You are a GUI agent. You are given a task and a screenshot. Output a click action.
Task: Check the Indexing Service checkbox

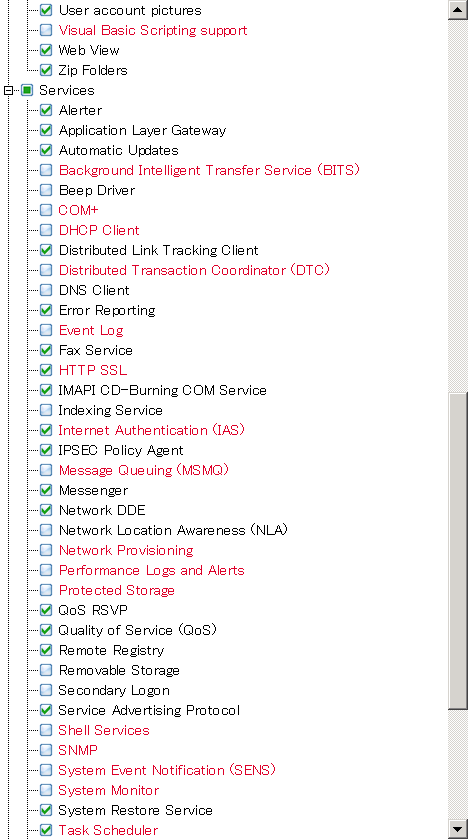click(x=47, y=410)
